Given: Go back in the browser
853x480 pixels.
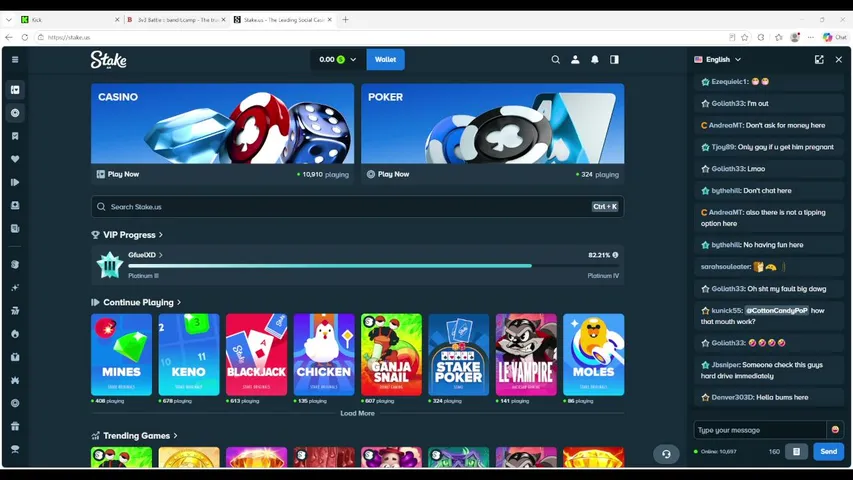Looking at the screenshot, I should (9, 37).
